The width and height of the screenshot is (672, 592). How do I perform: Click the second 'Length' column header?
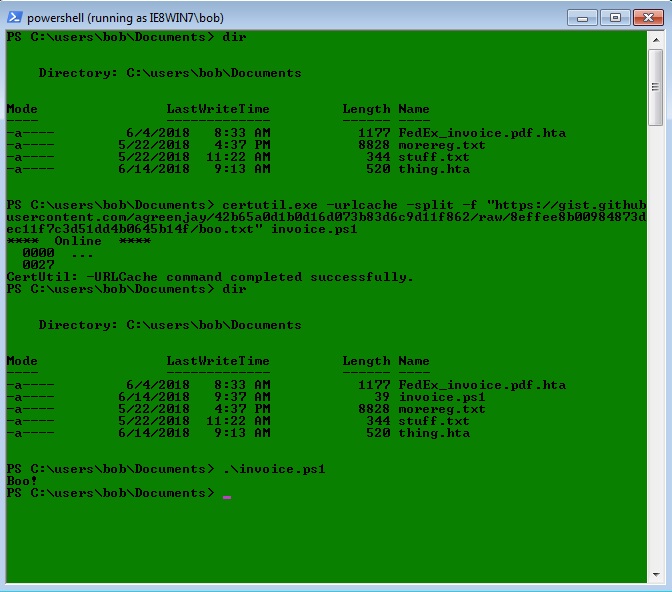pos(366,361)
